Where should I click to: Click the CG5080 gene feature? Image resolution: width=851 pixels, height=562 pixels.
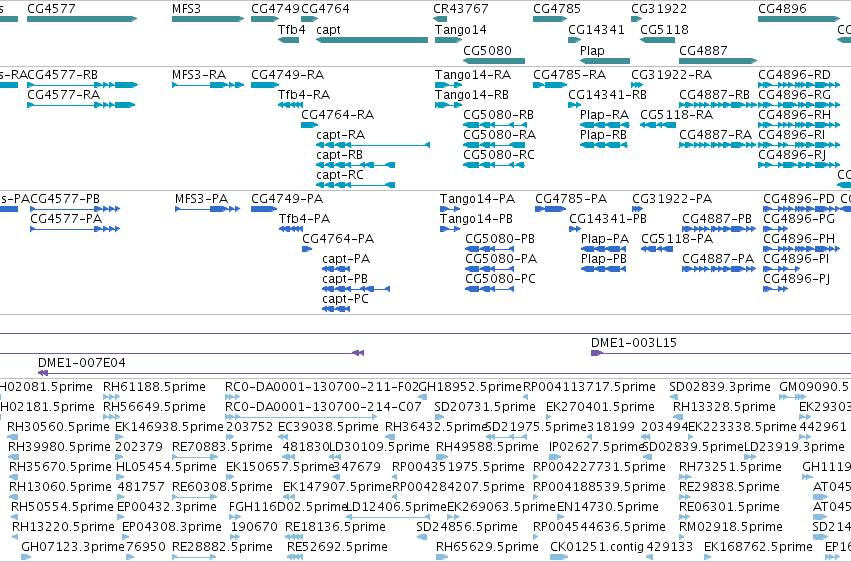coord(494,61)
